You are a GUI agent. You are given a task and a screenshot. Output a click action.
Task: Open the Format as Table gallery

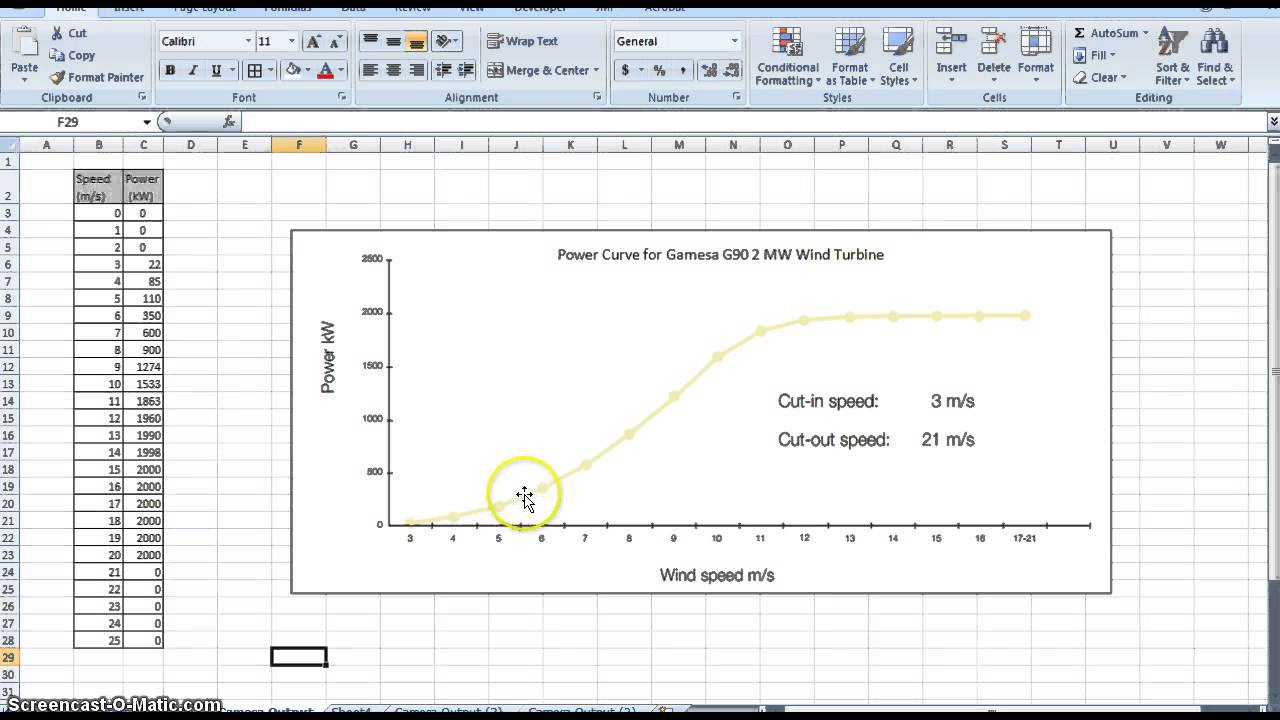[850, 57]
